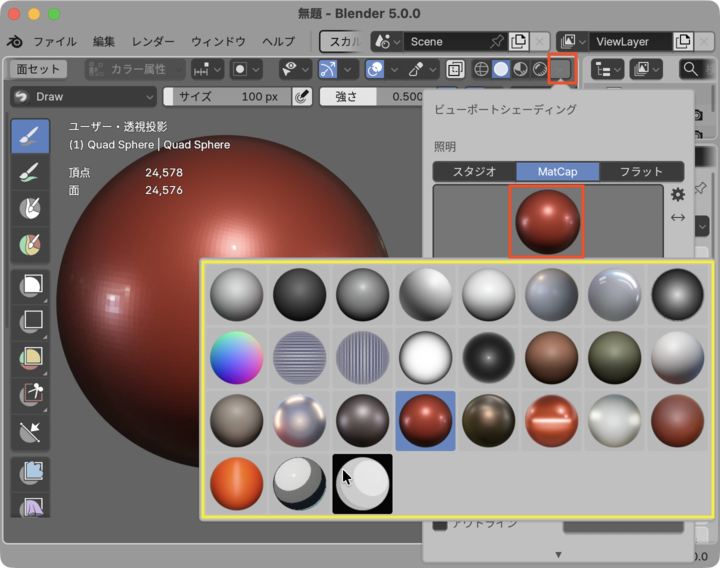Select the wireframe viewport shading icon
Image resolution: width=720 pixels, height=568 pixels.
(480, 70)
